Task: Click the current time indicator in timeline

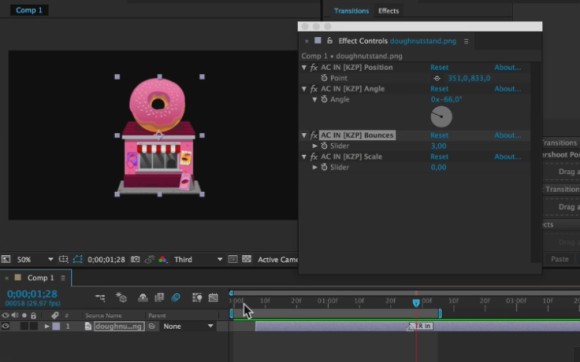Action: point(416,303)
